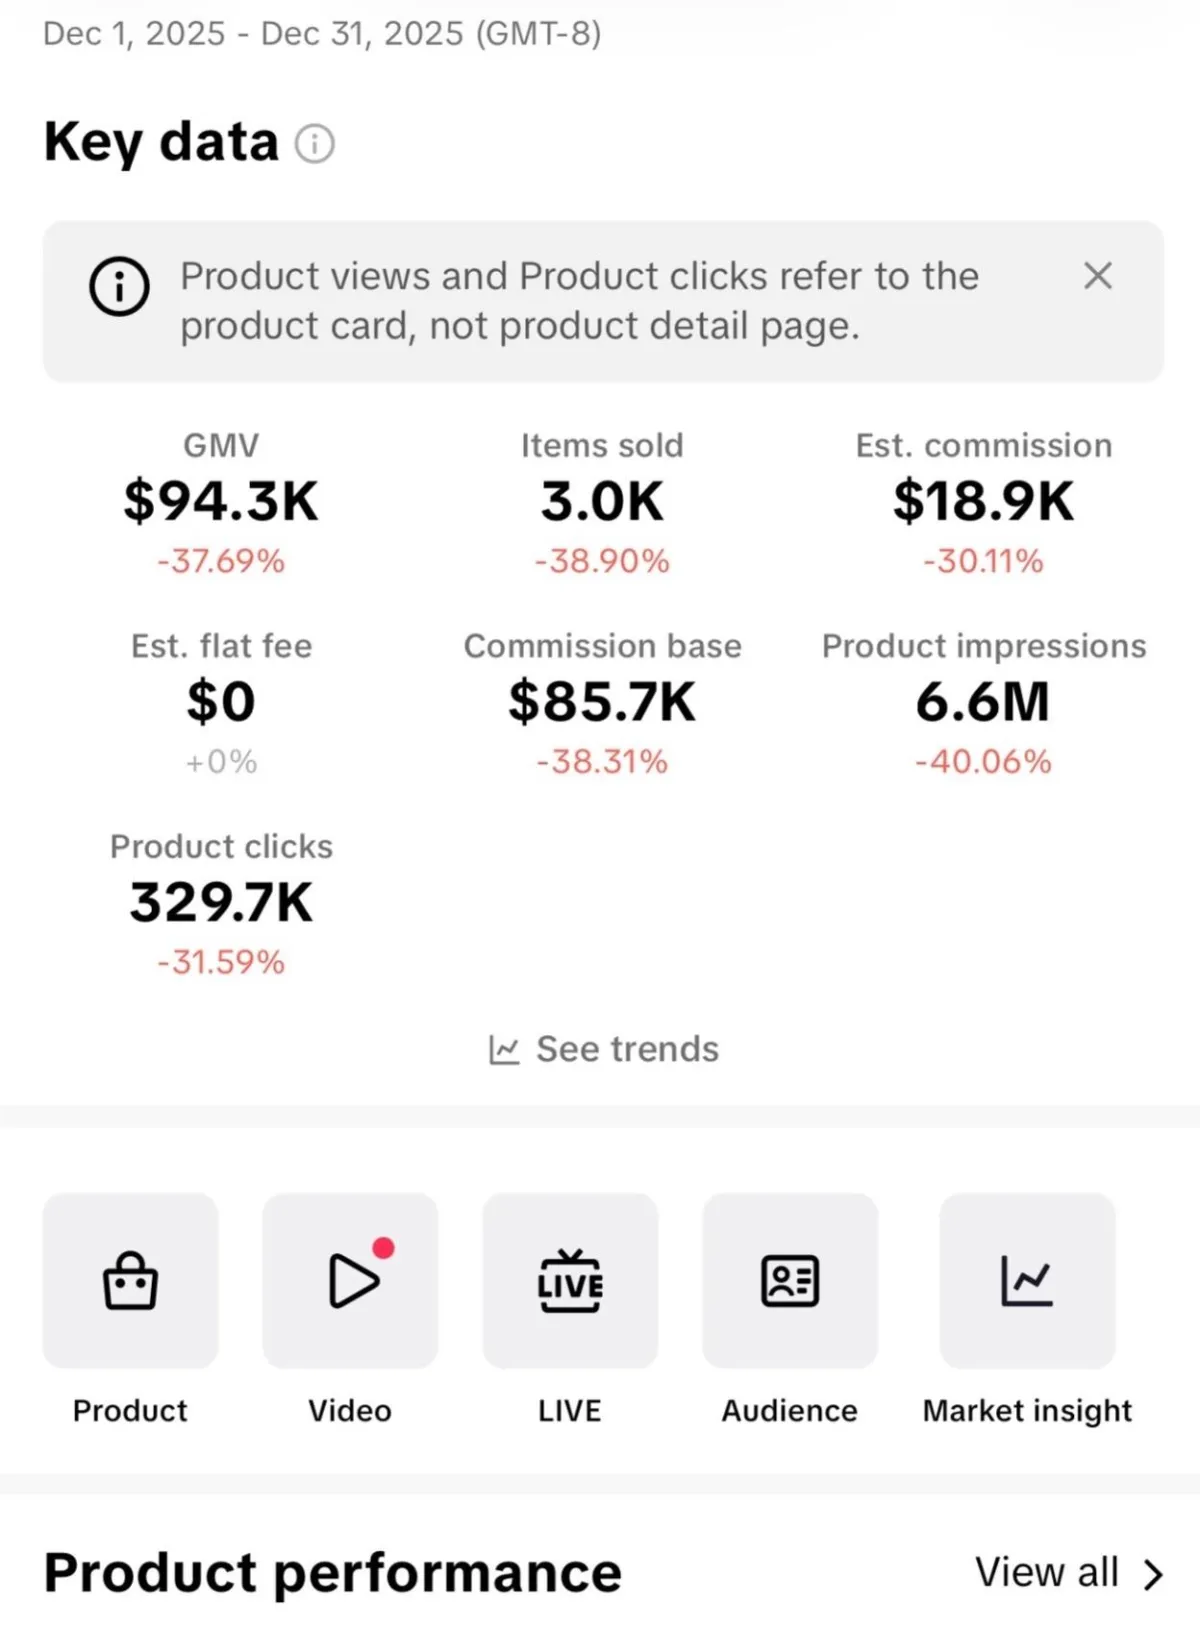Select the Product label under the bag icon
Screen dimensions: 1200x1627
[130, 1410]
